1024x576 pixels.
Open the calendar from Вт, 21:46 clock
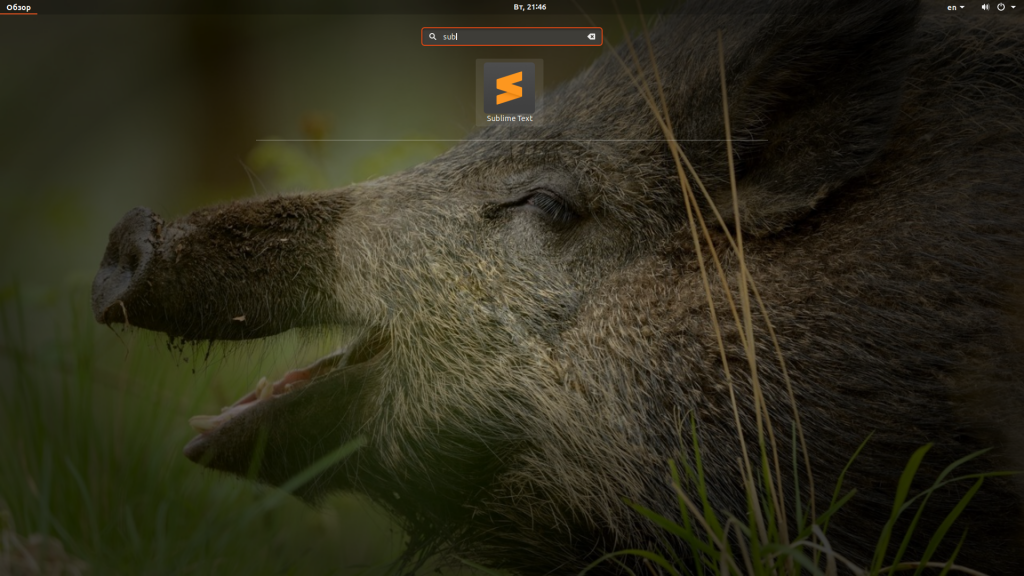pos(530,7)
